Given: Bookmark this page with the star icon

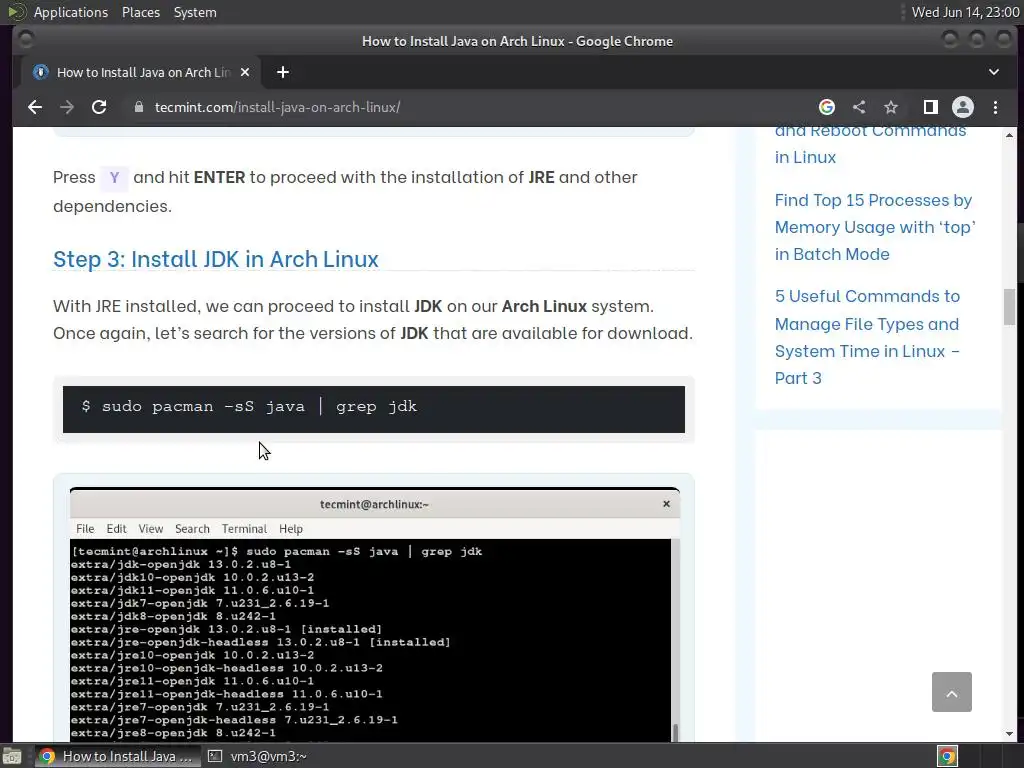Looking at the screenshot, I should tap(891, 107).
